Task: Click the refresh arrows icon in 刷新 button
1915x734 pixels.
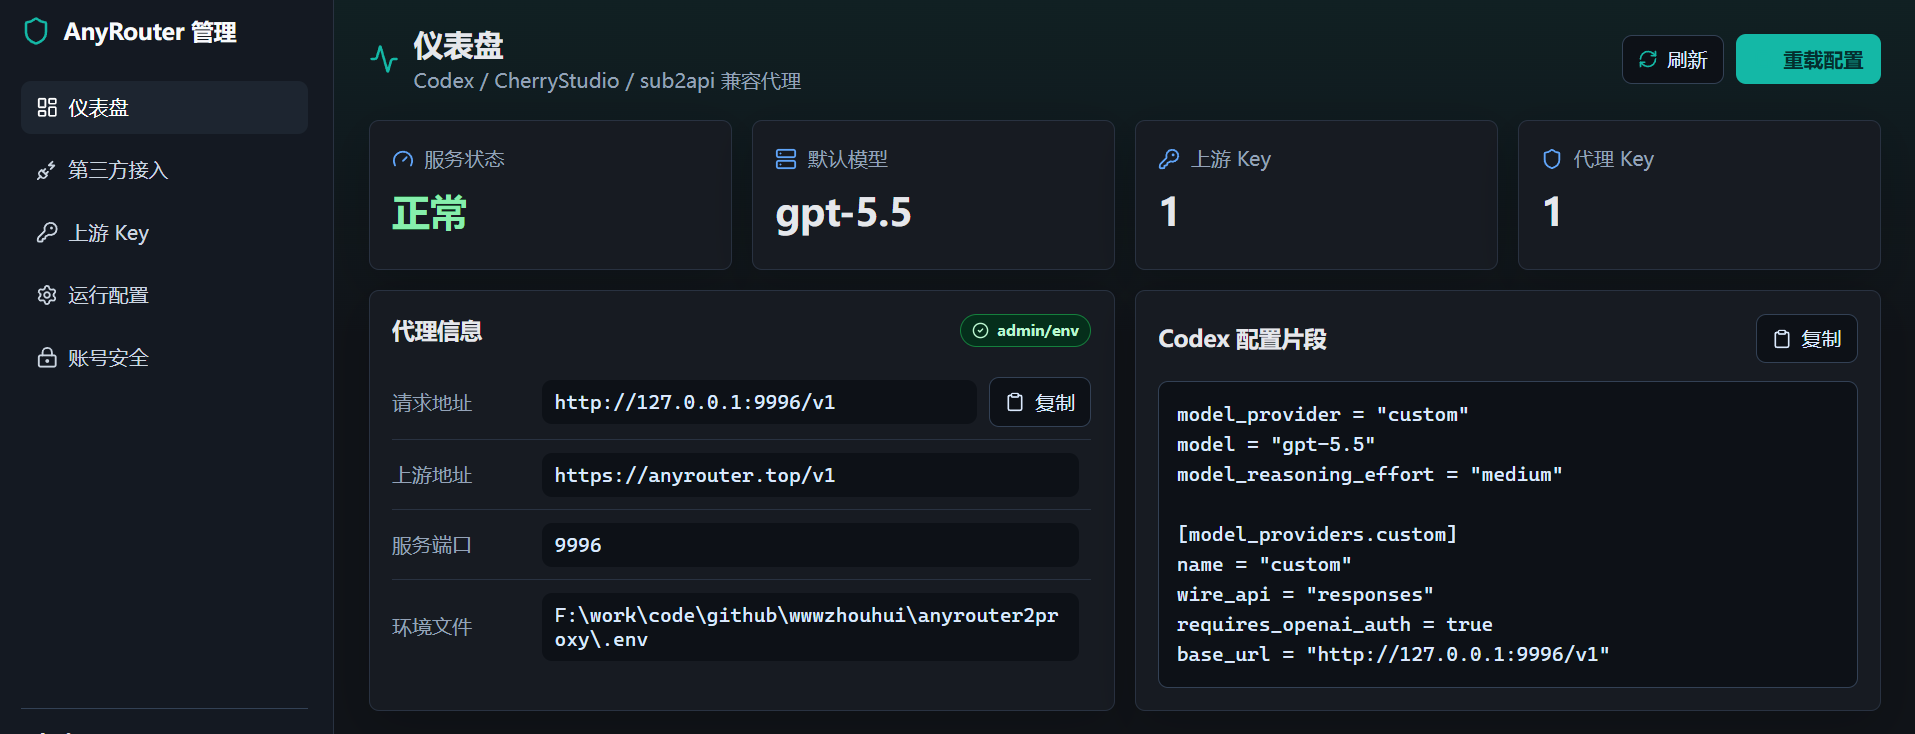Action: click(1648, 60)
